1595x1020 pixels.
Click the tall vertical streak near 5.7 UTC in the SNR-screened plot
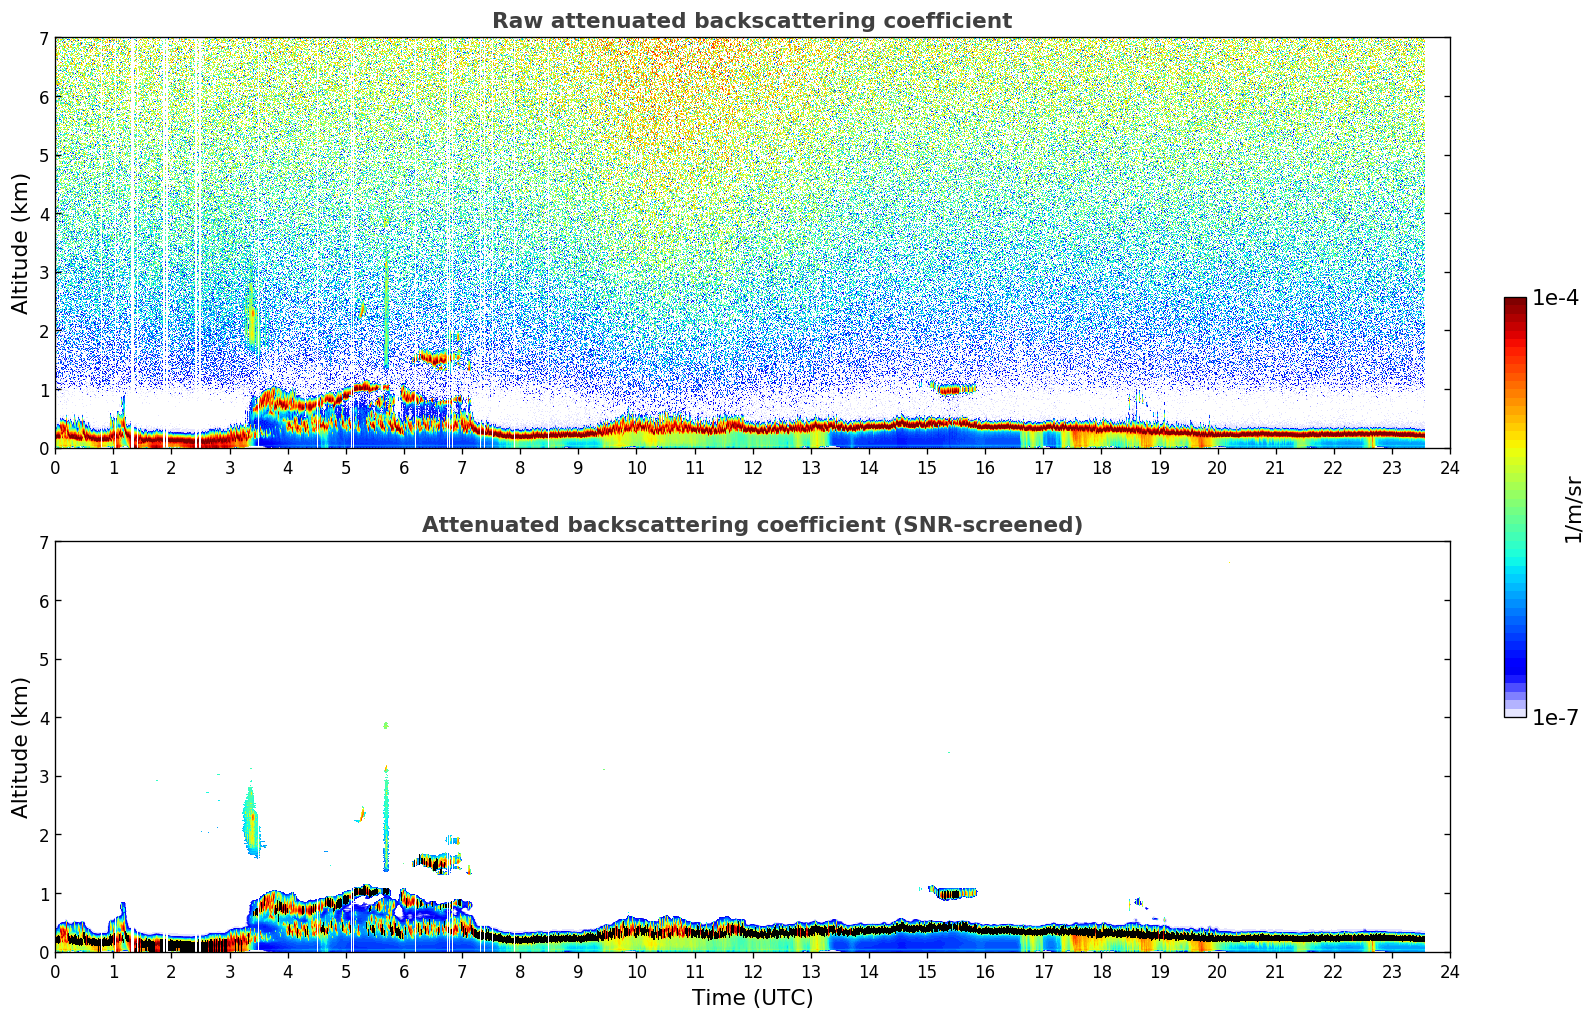click(386, 818)
